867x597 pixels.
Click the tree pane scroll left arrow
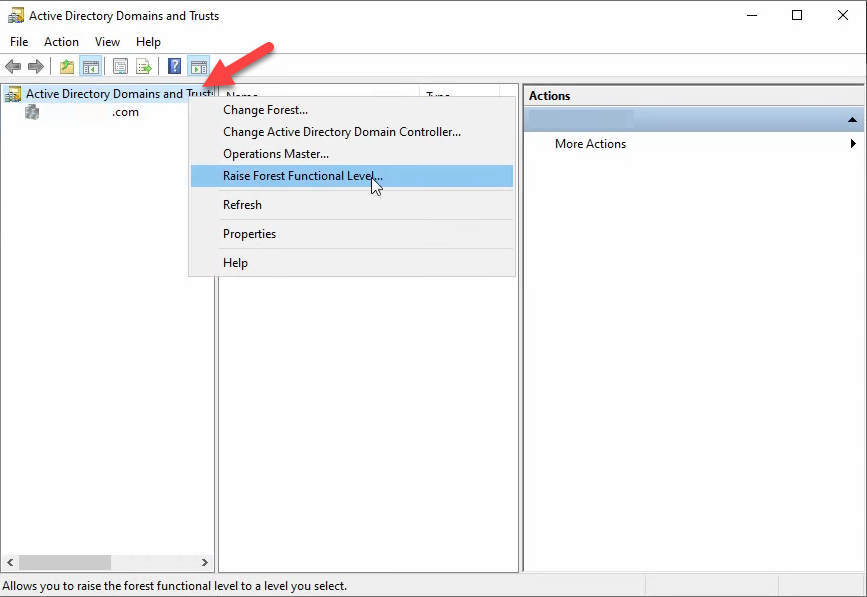tap(10, 563)
